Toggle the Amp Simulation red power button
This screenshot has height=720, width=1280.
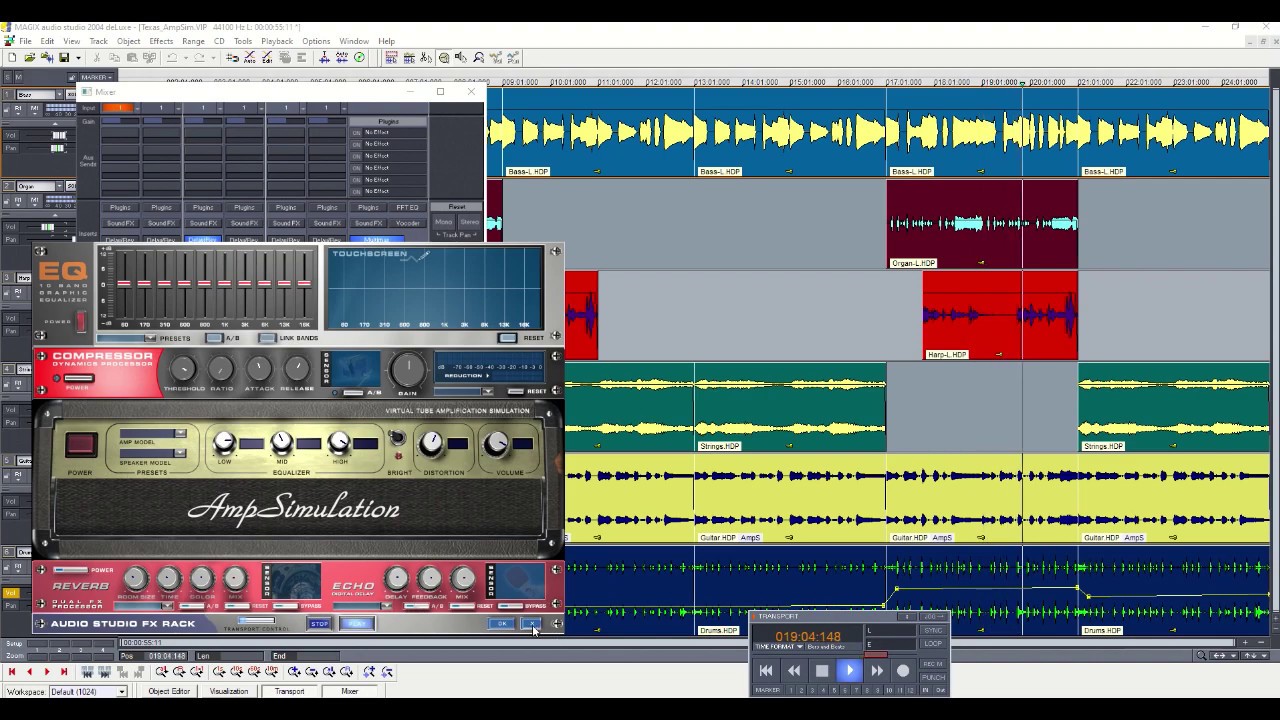(80, 445)
